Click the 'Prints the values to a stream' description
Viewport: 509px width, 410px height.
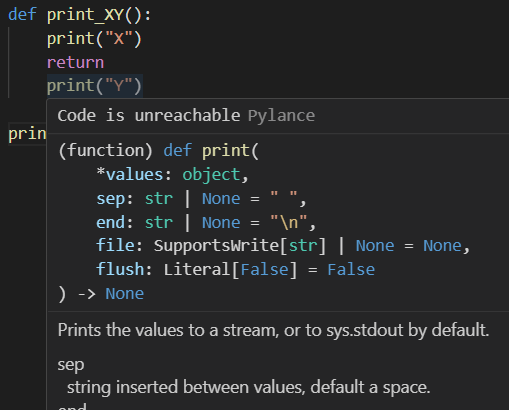coord(273,330)
